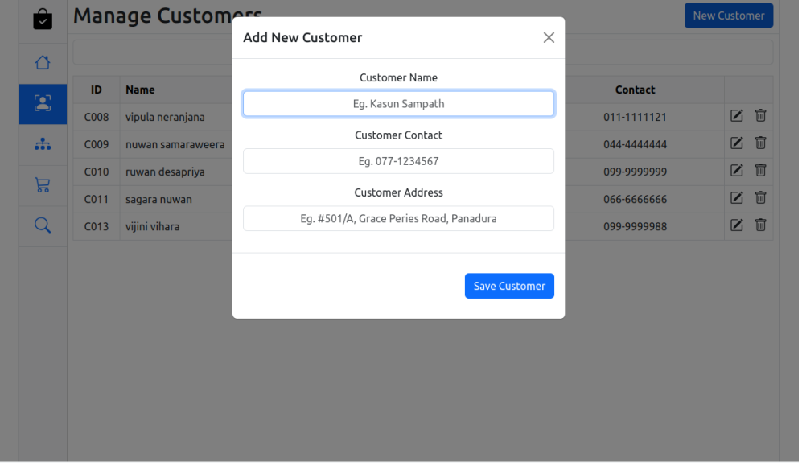Focus the Customer Name input field

click(x=398, y=104)
